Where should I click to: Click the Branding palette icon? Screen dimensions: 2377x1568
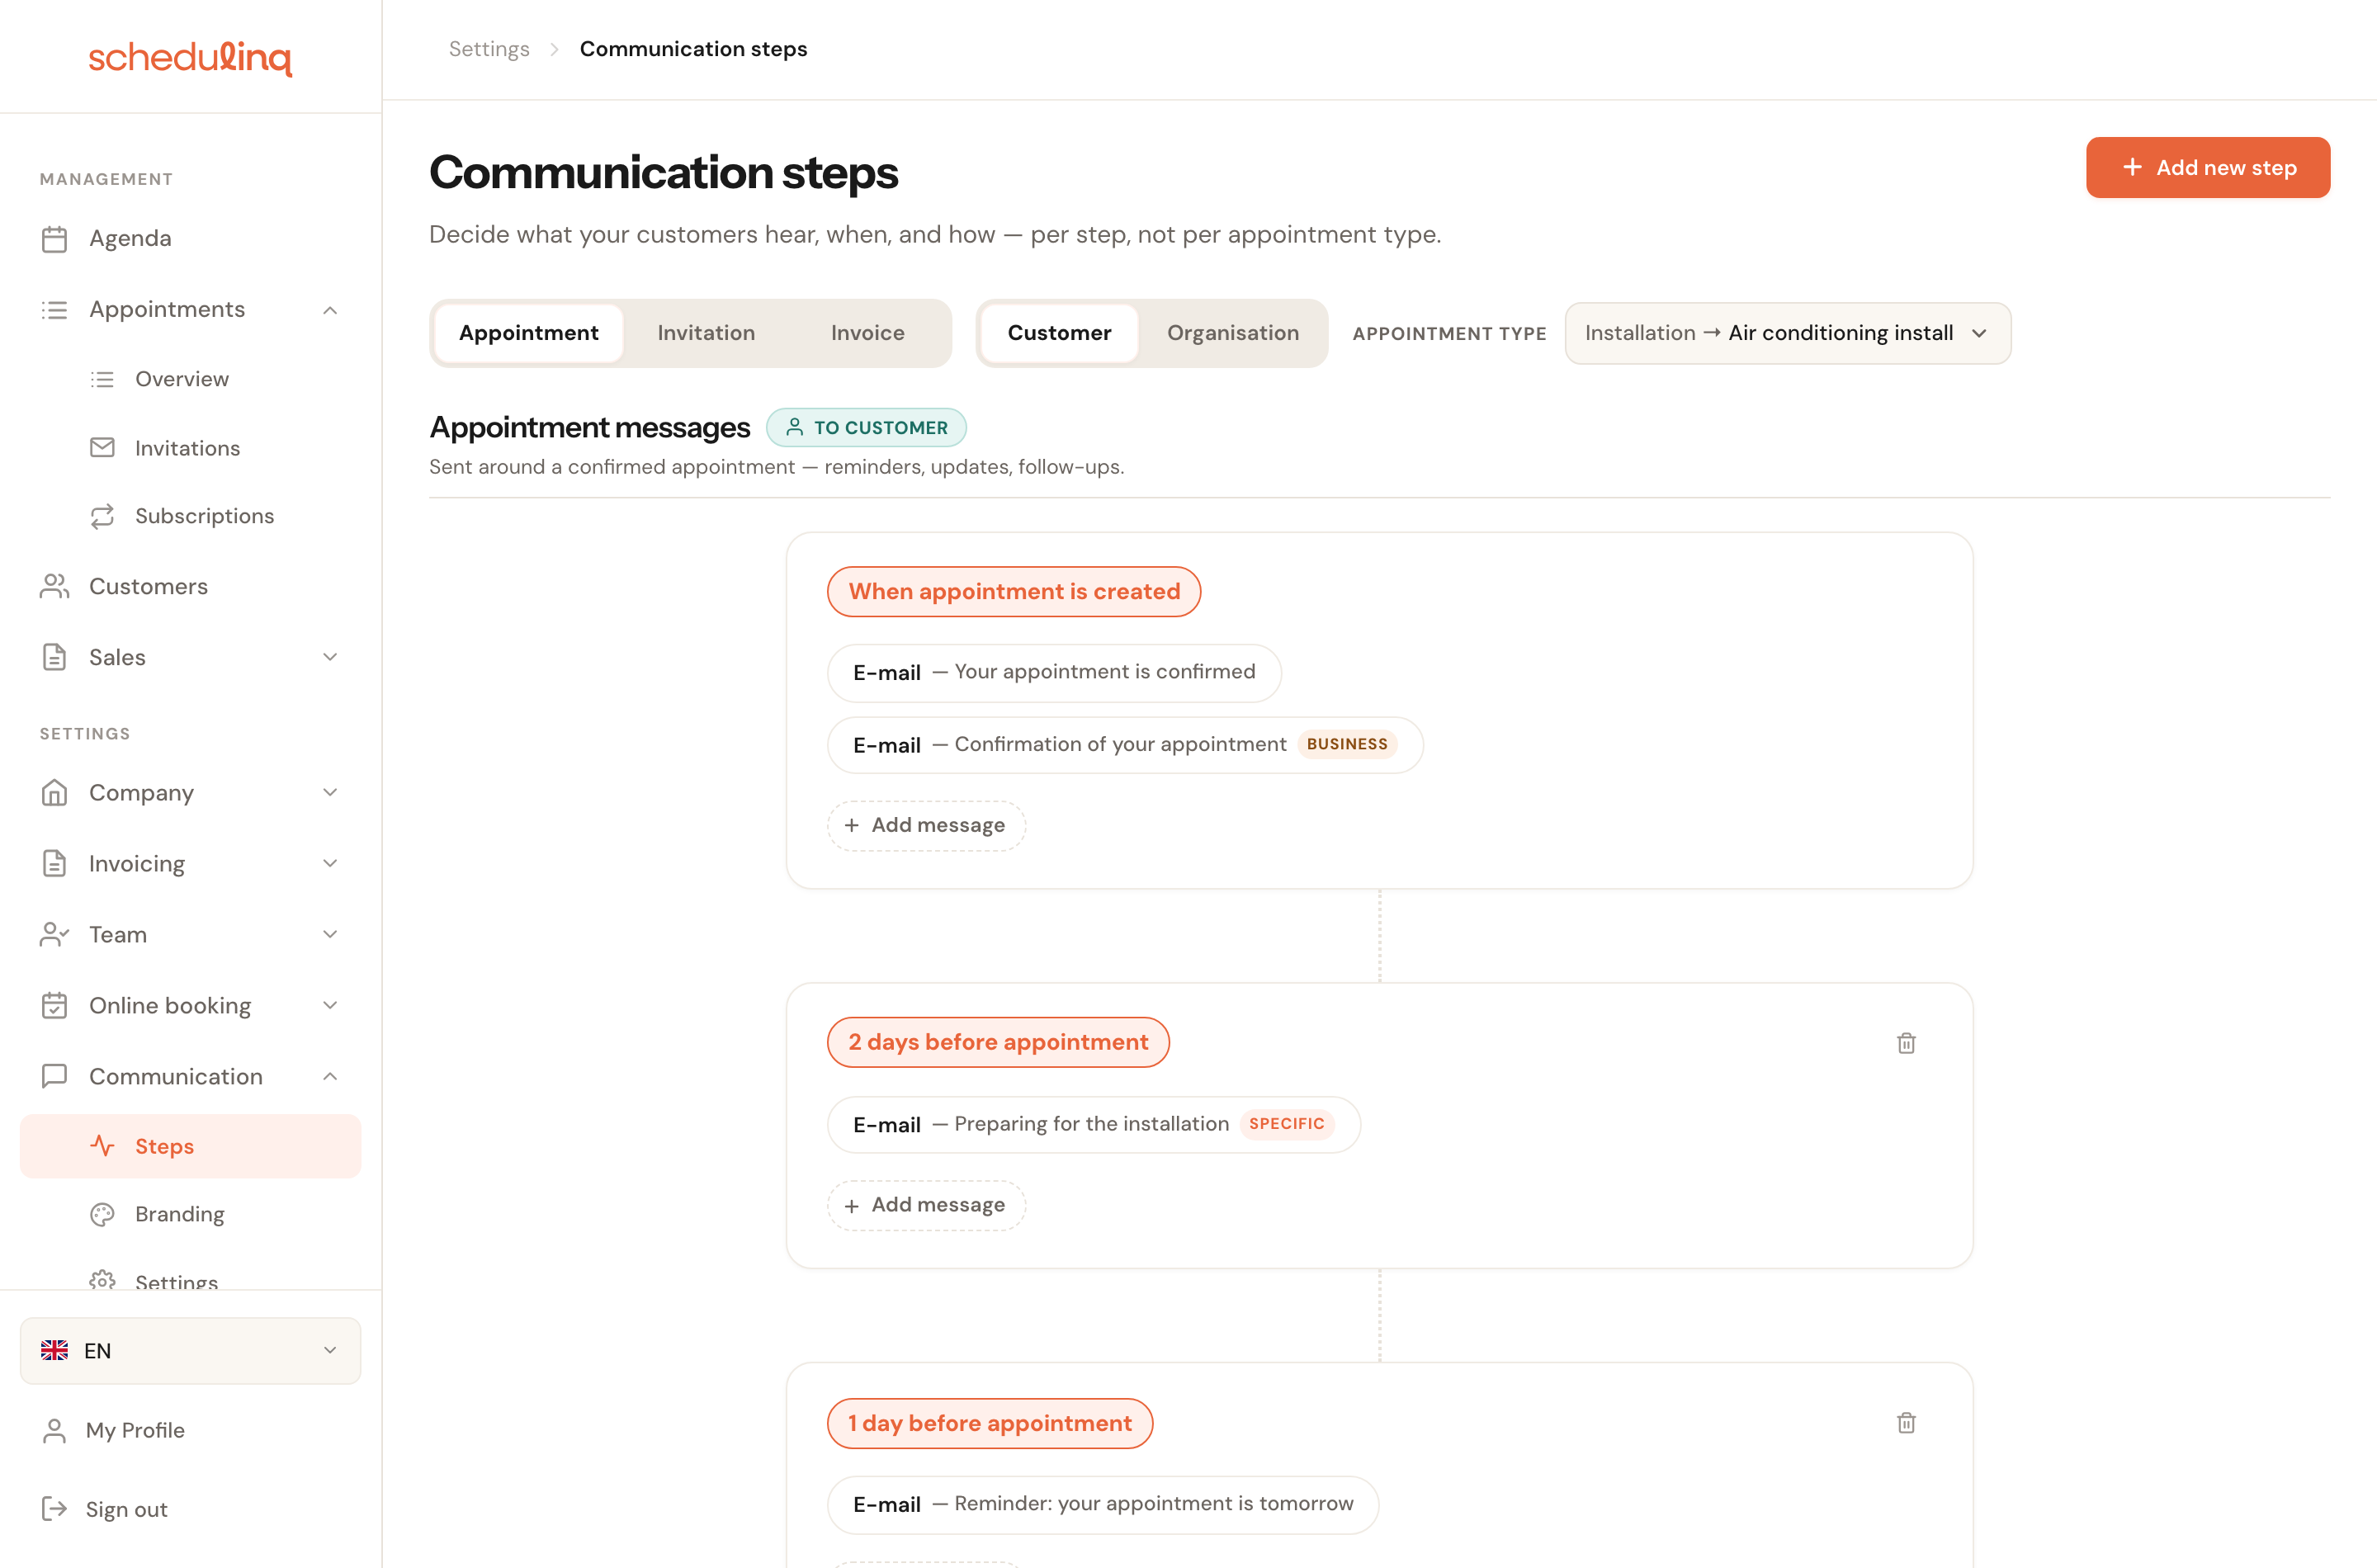click(102, 1214)
